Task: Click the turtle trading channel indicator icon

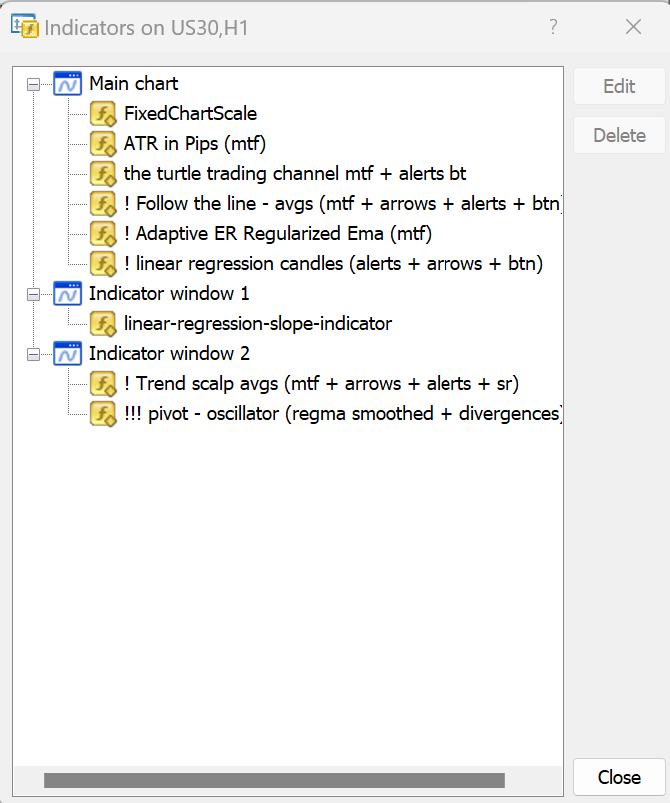Action: [103, 174]
